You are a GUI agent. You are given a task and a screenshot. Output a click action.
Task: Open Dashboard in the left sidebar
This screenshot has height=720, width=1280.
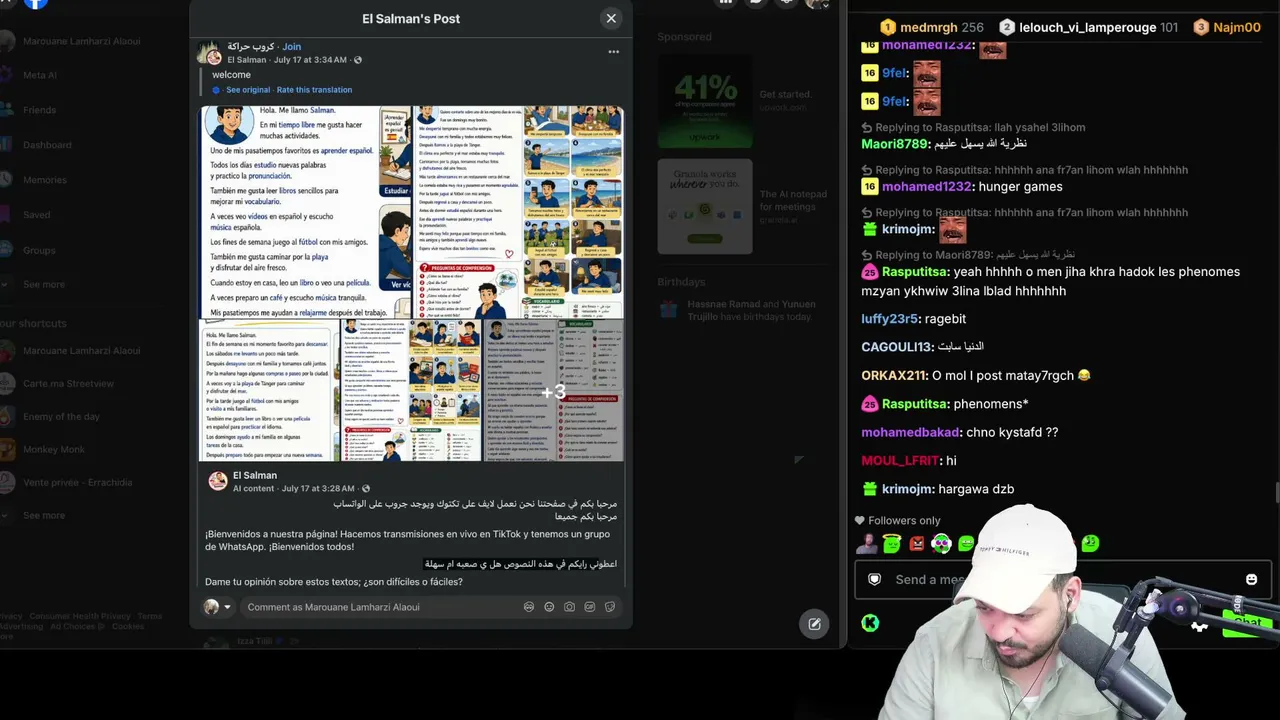[x=47, y=145]
